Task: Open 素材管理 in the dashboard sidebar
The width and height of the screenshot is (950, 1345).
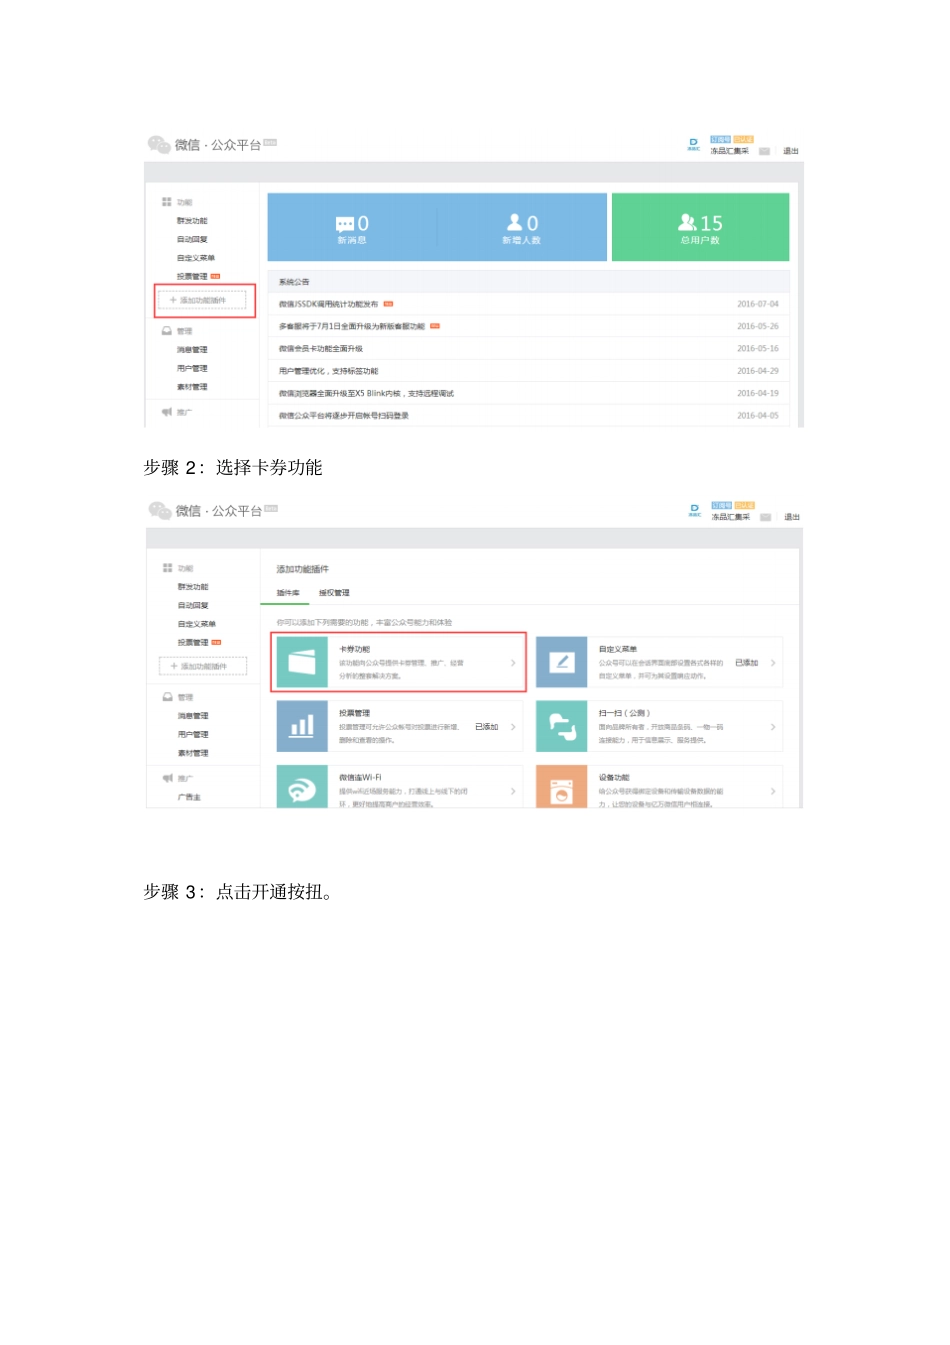Action: pyautogui.click(x=192, y=387)
